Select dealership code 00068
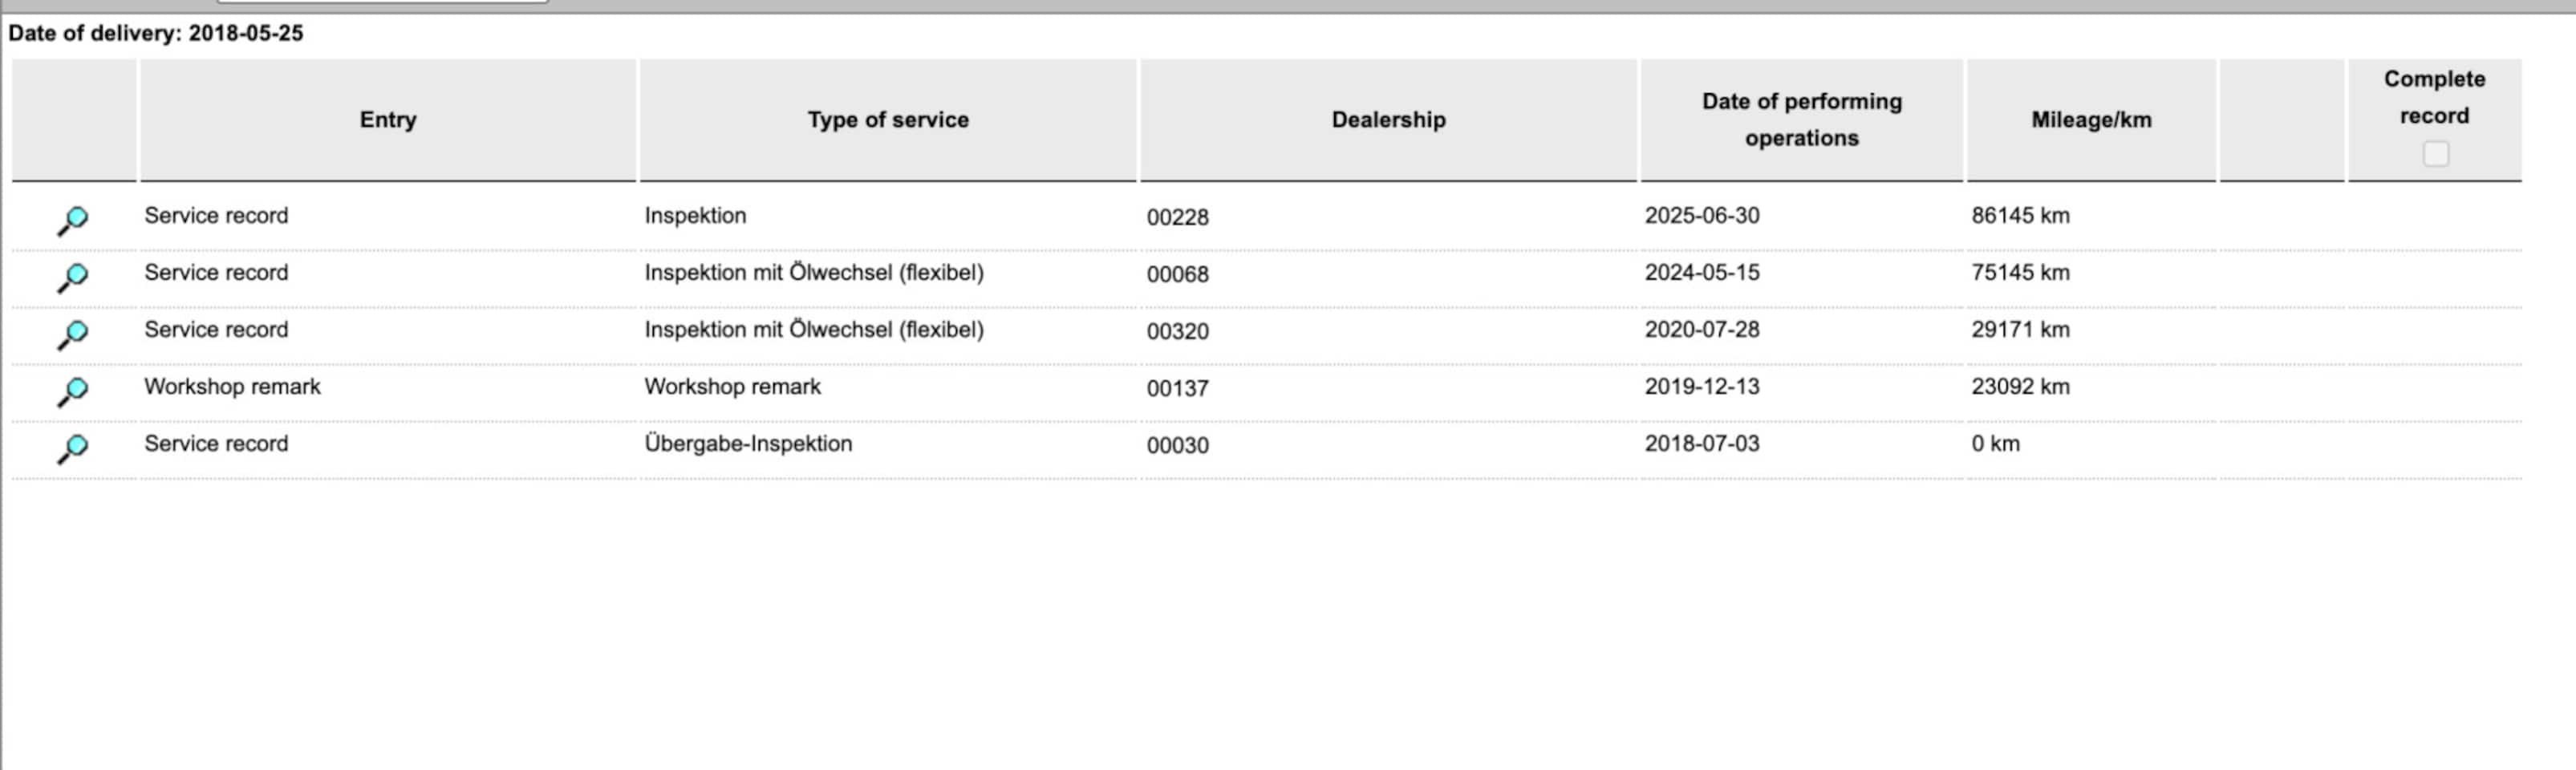The width and height of the screenshot is (2576, 770). click(1177, 274)
